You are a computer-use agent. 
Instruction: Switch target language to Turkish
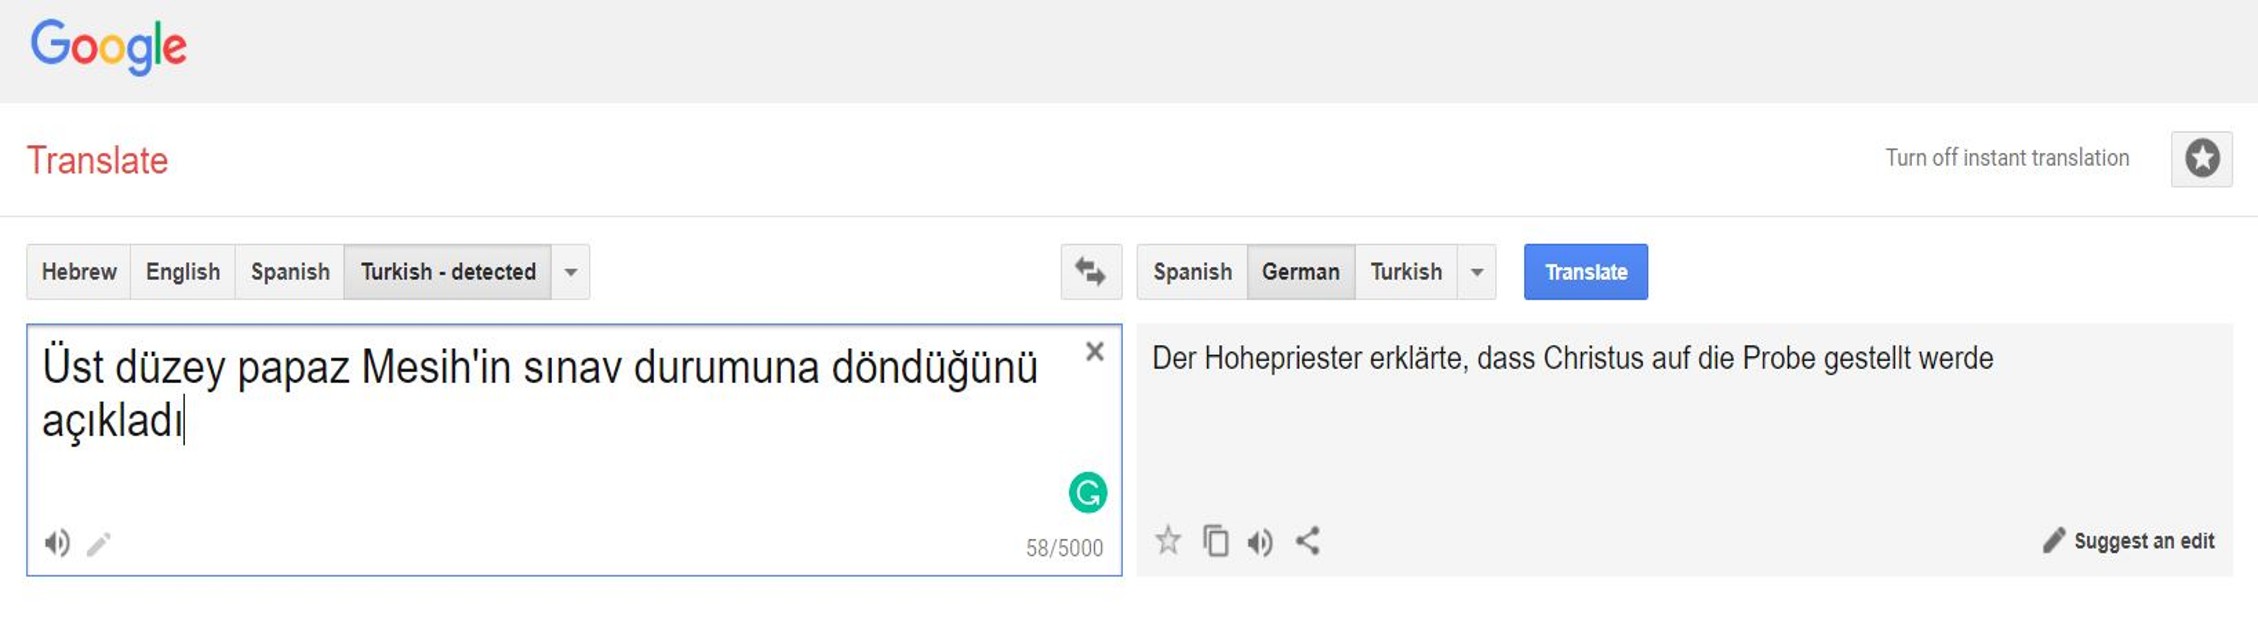tap(1406, 272)
